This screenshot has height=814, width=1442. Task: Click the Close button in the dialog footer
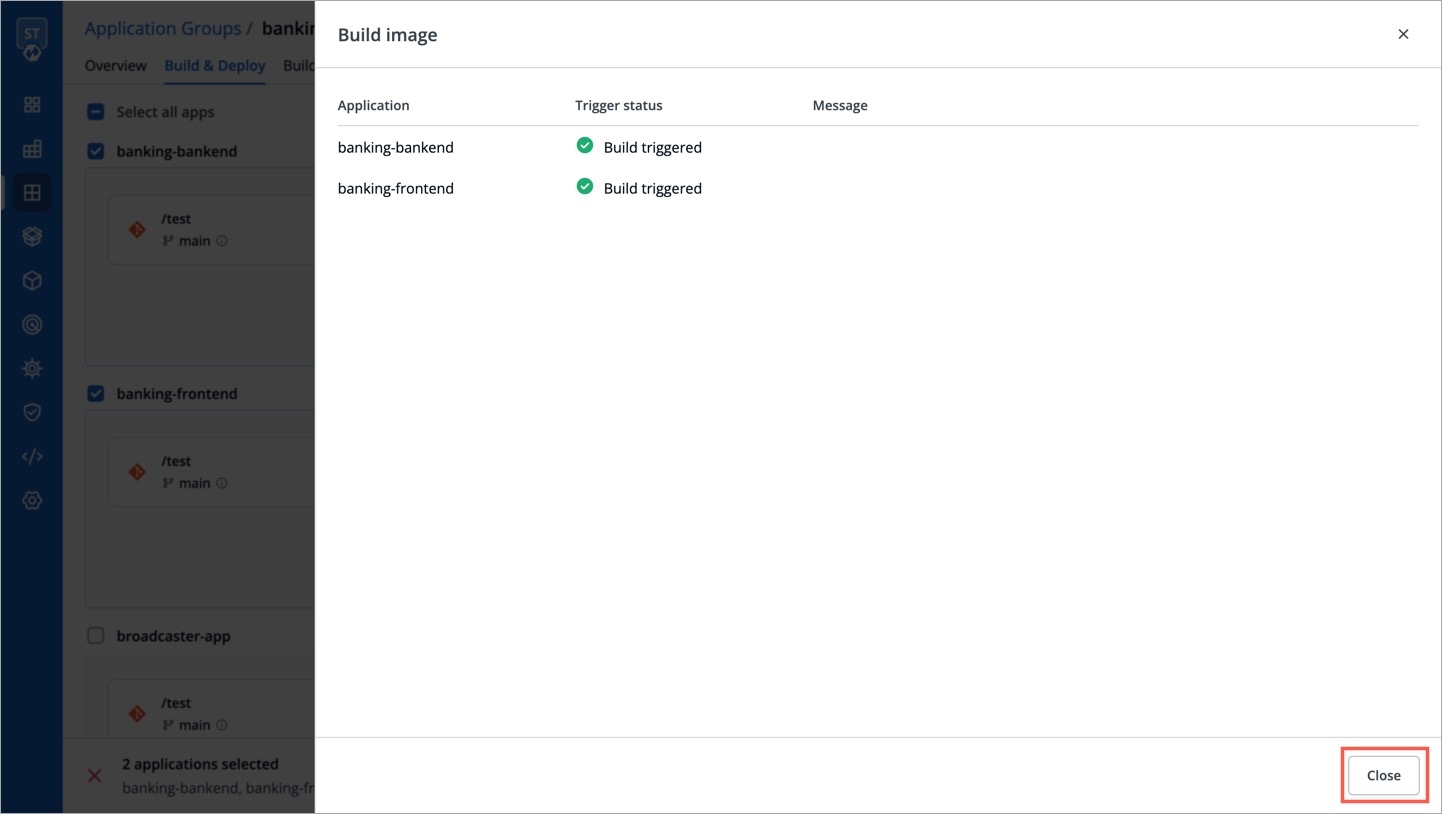[1383, 775]
